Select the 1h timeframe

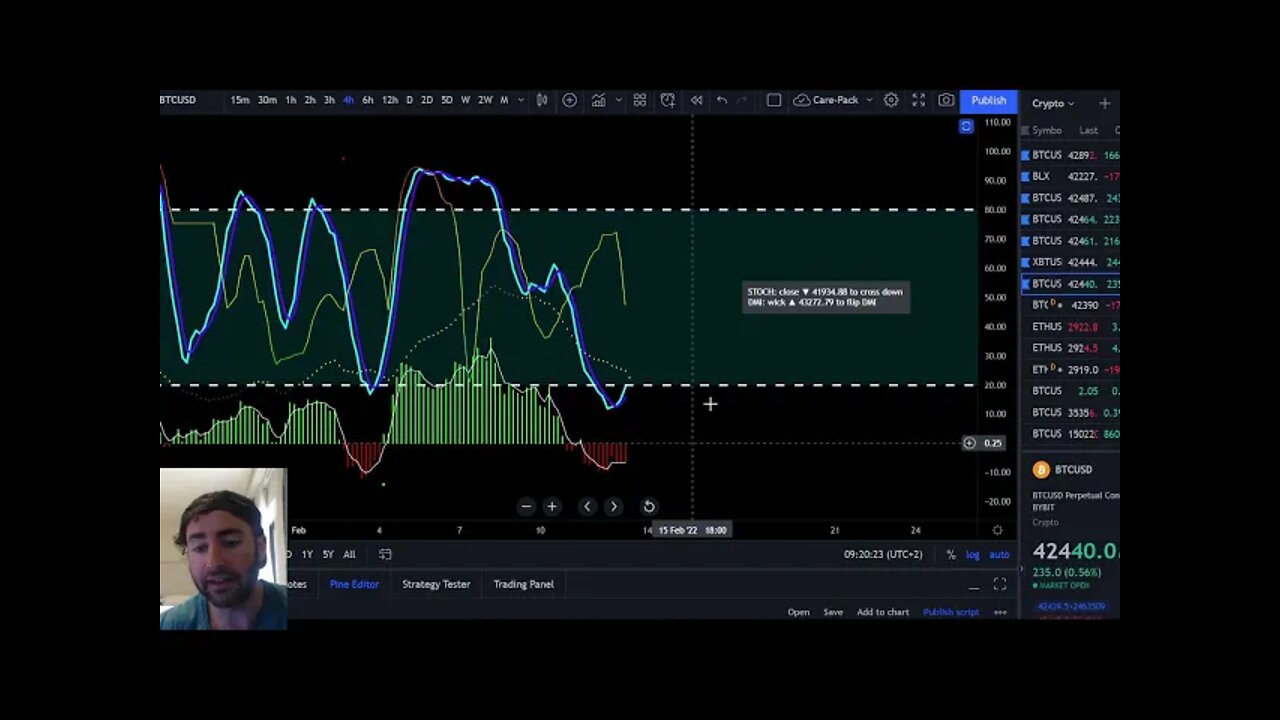pyautogui.click(x=290, y=100)
